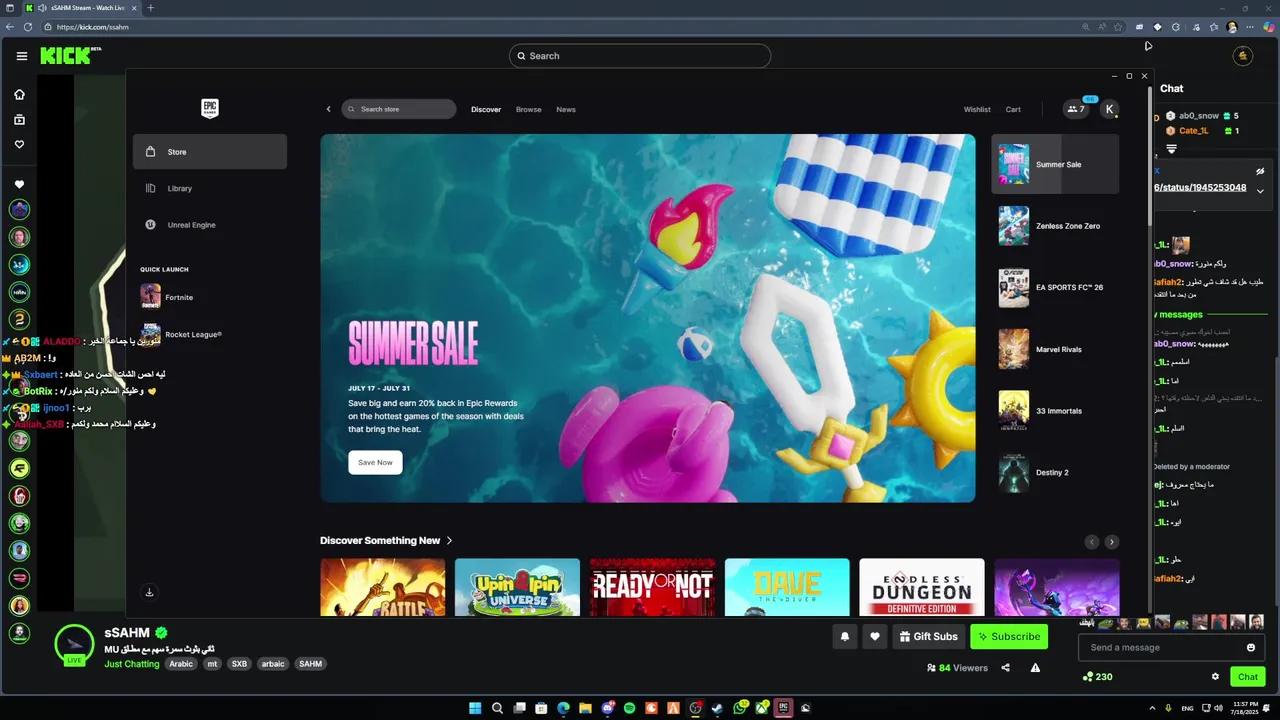Image resolution: width=1280 pixels, height=720 pixels.
Task: Click the Just Chatting category link
Action: tap(132, 664)
